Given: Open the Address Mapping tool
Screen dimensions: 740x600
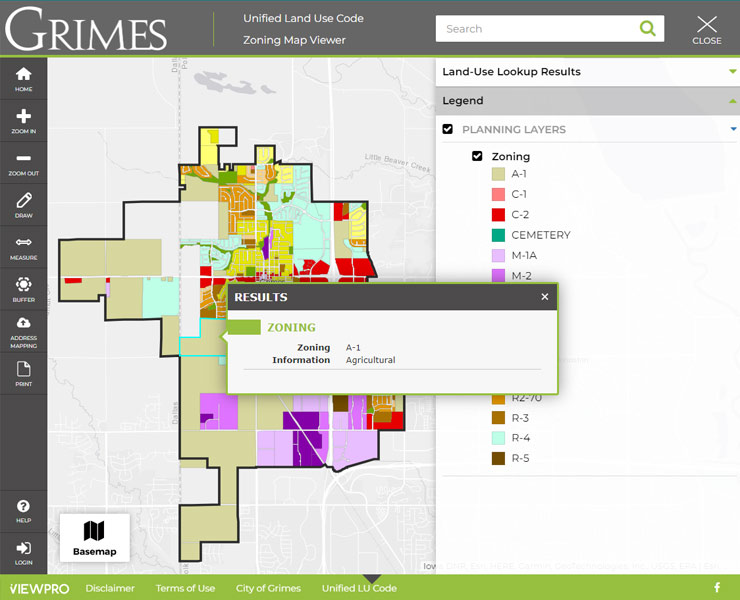Looking at the screenshot, I should coord(24,332).
